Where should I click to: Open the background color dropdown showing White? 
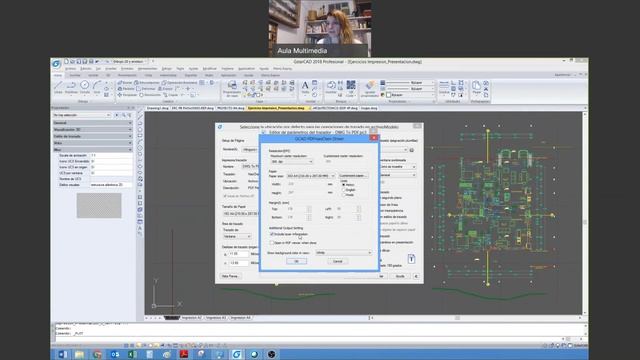[343, 253]
